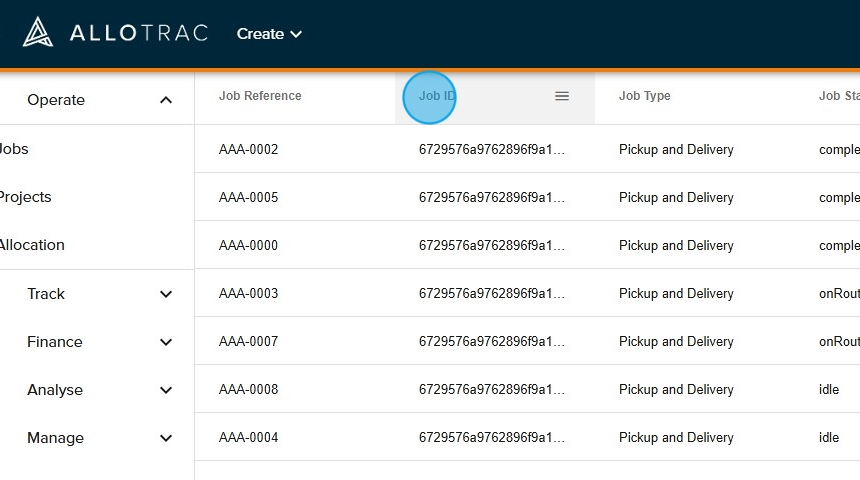Click the Job Status column header
The image size is (860, 480).
838,96
